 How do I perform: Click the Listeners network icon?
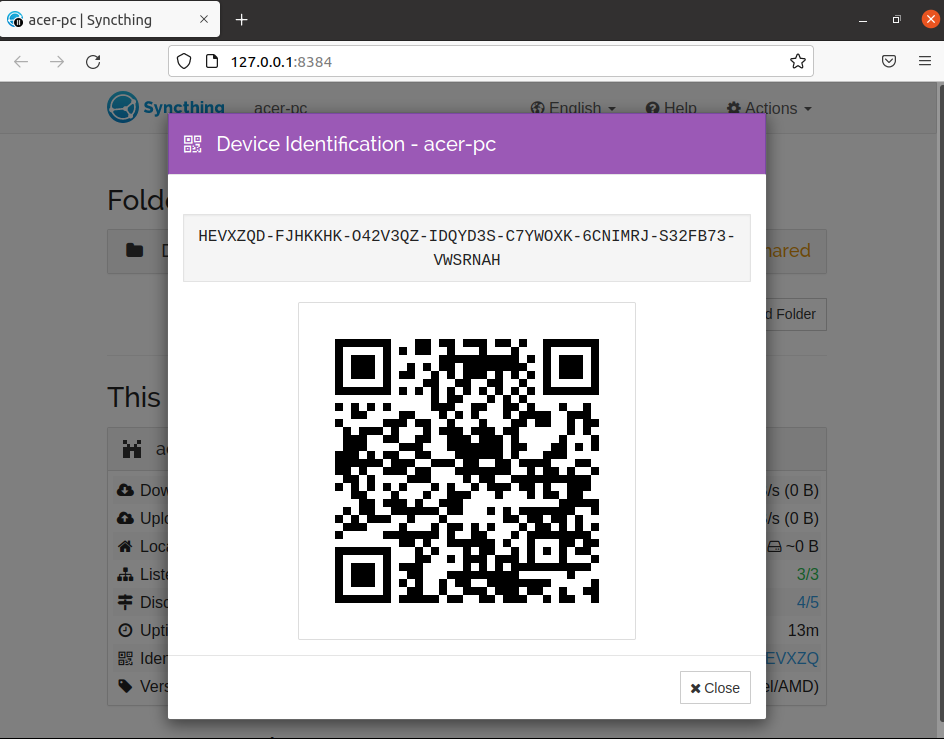[x=125, y=575]
